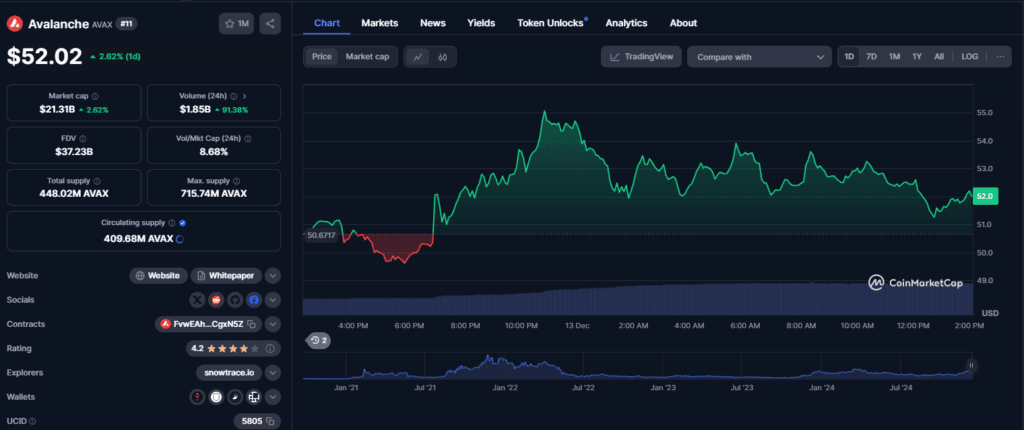Share Avalanche page via share icon
The width and height of the screenshot is (1024, 430).
coord(270,24)
